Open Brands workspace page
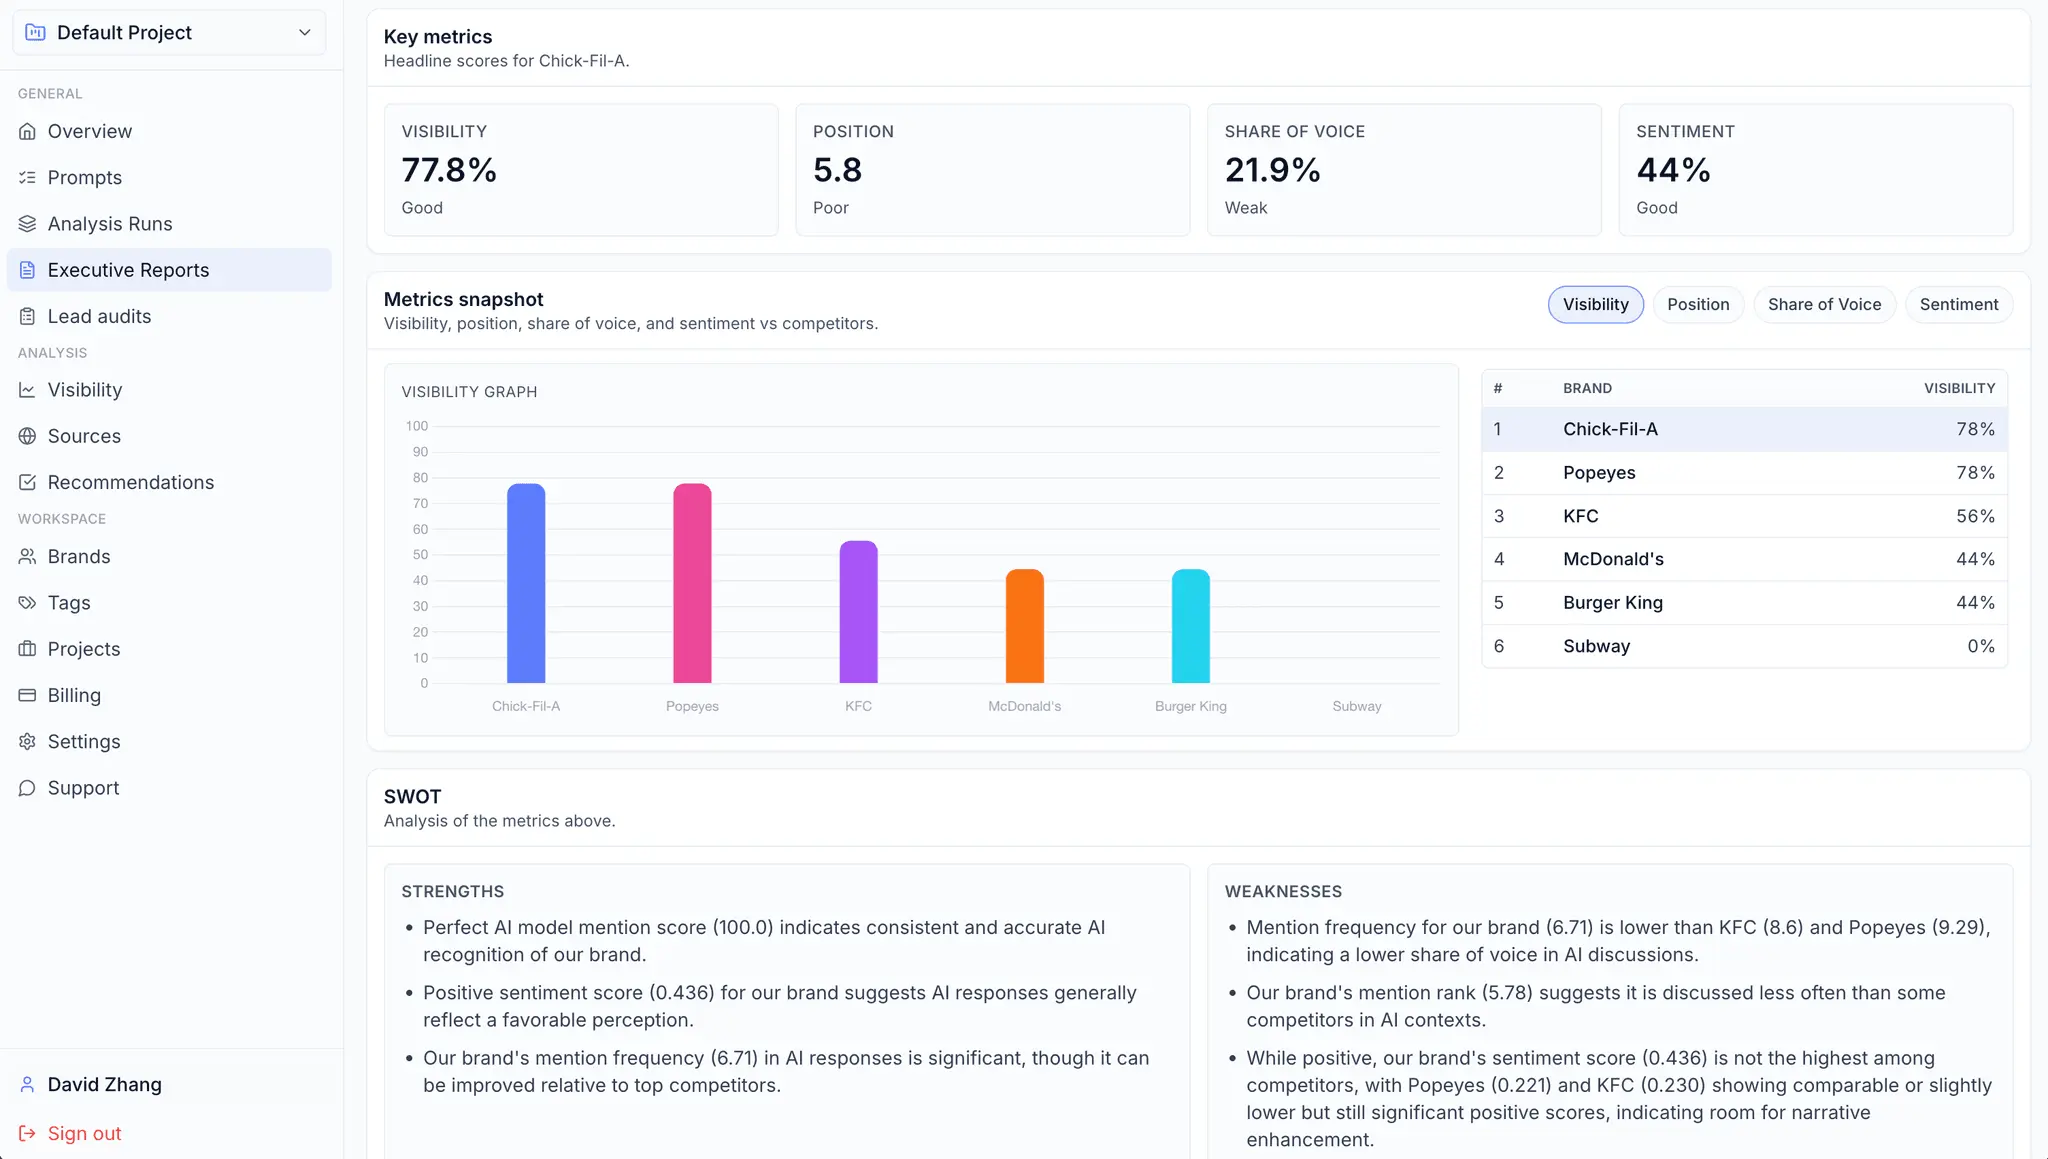Screen dimensions: 2048x1159 click(x=79, y=556)
